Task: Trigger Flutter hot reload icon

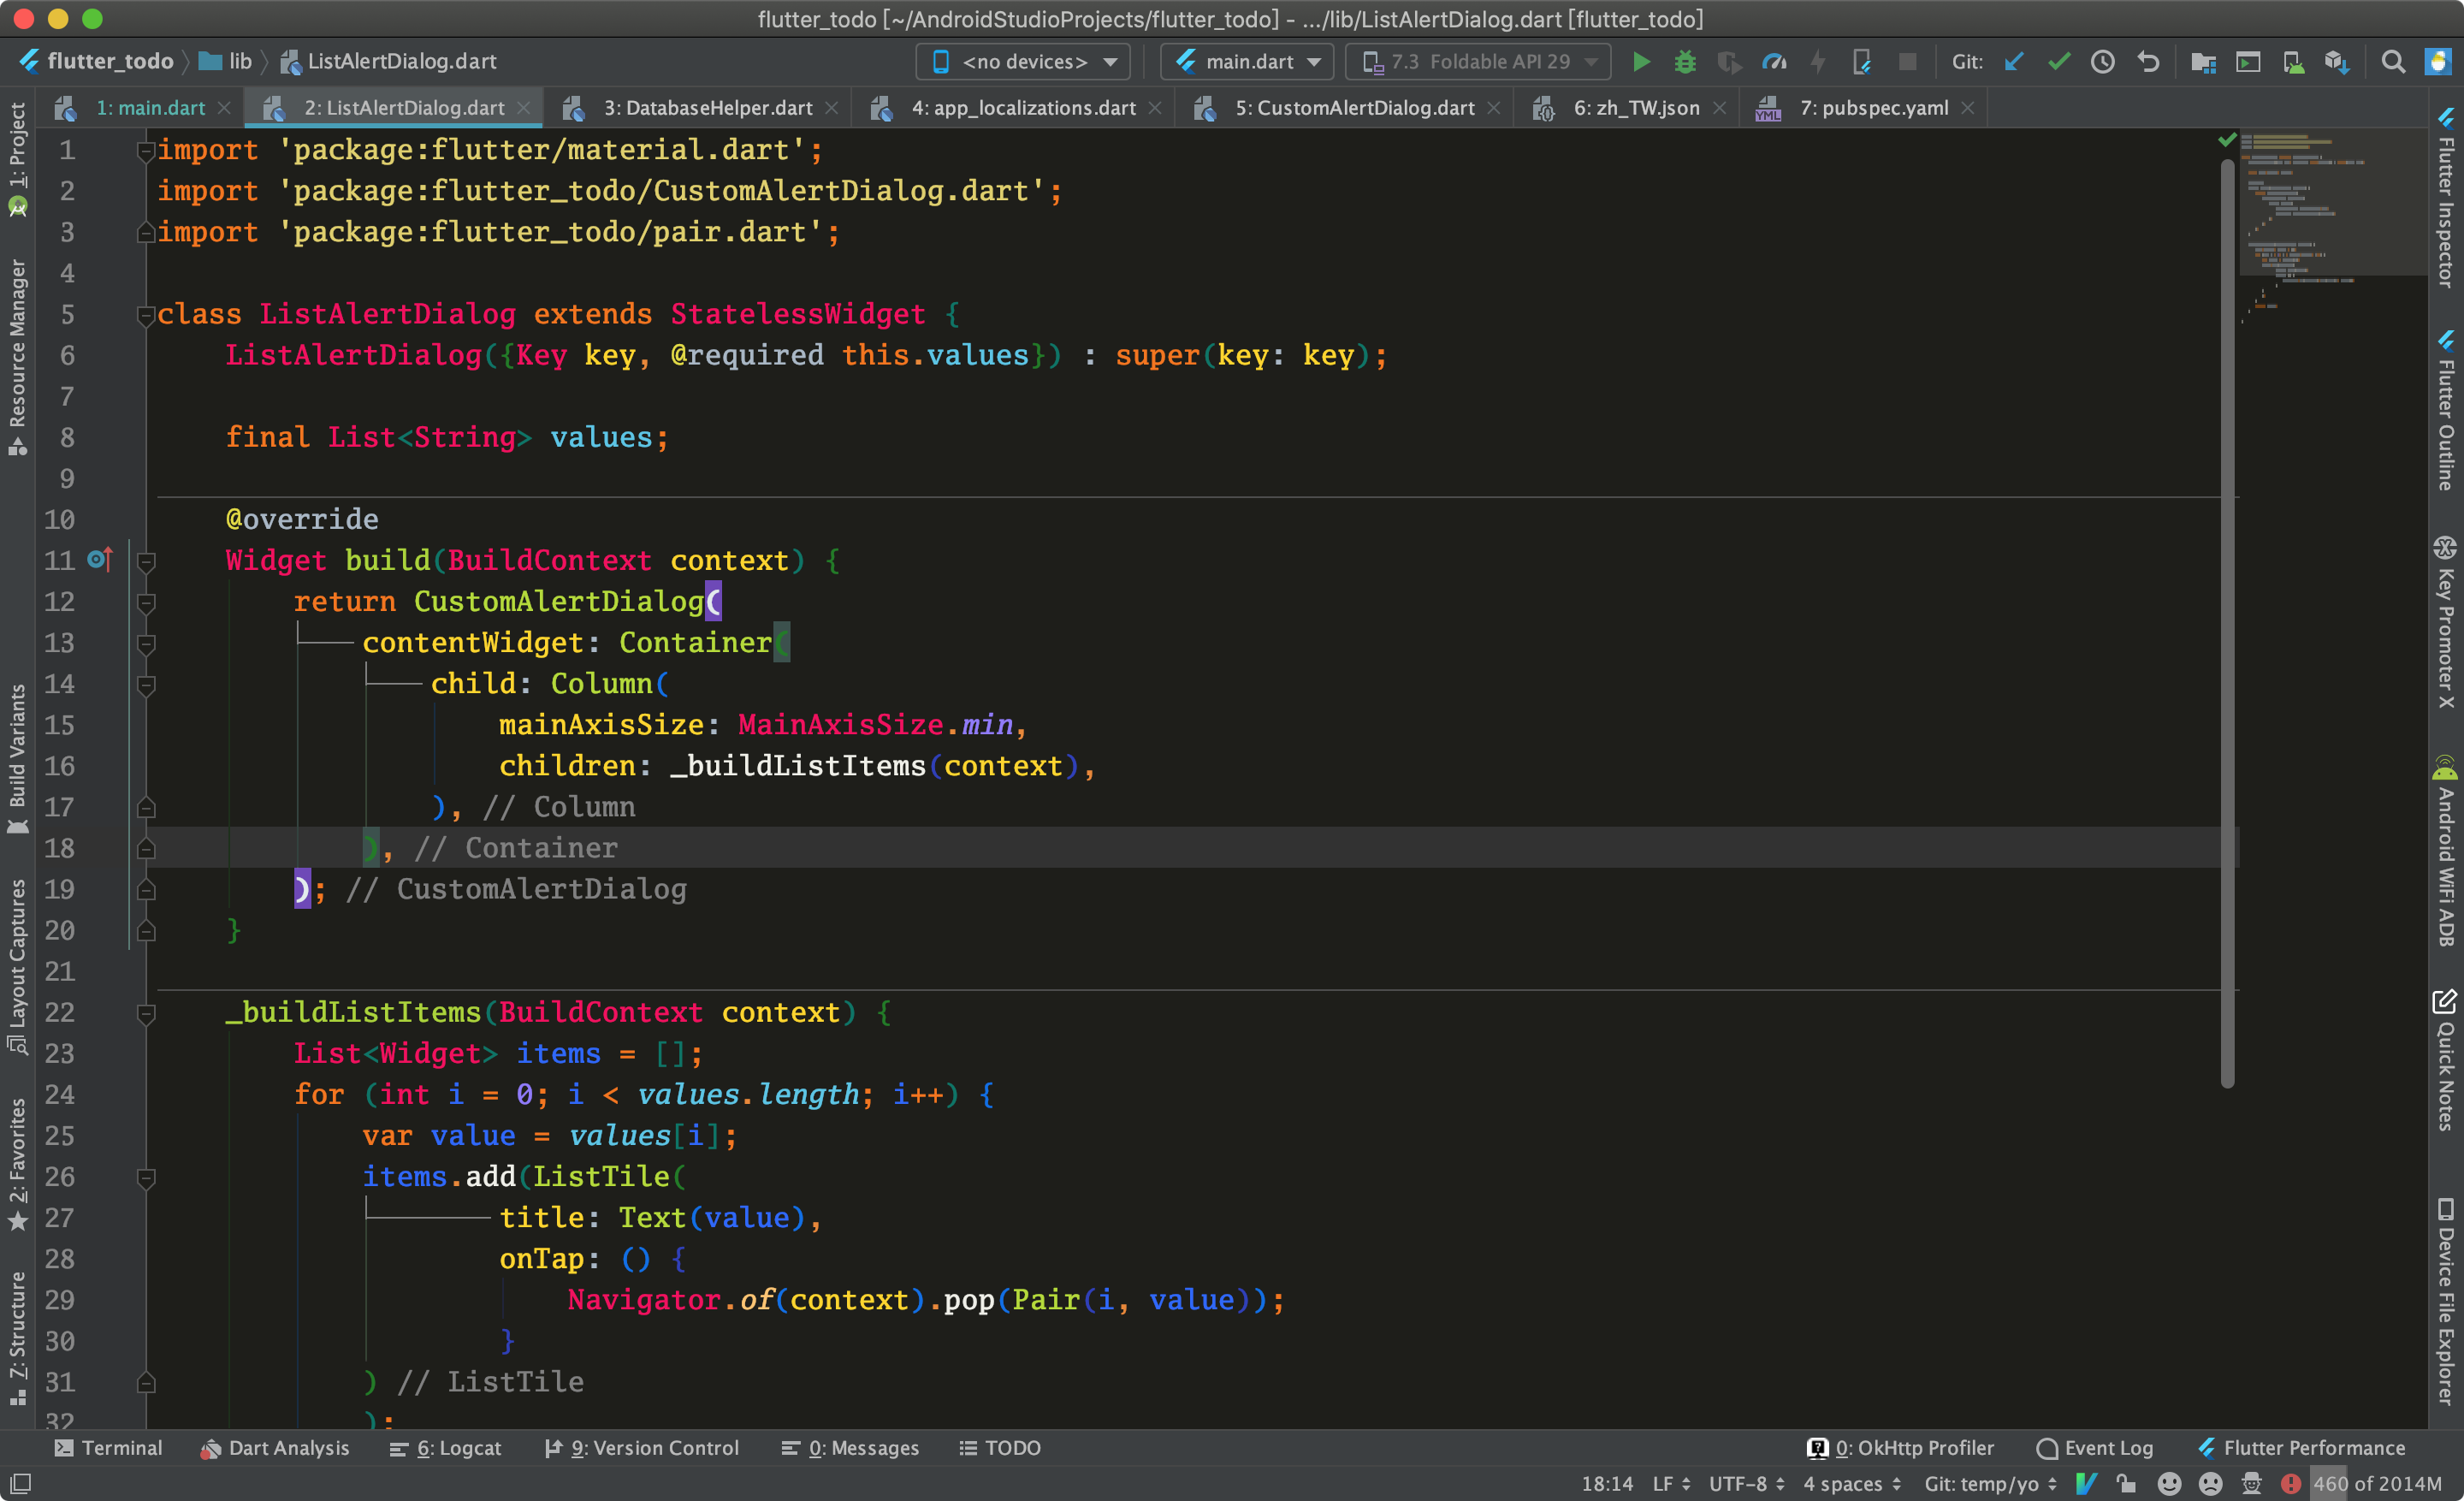Action: [x=1819, y=61]
